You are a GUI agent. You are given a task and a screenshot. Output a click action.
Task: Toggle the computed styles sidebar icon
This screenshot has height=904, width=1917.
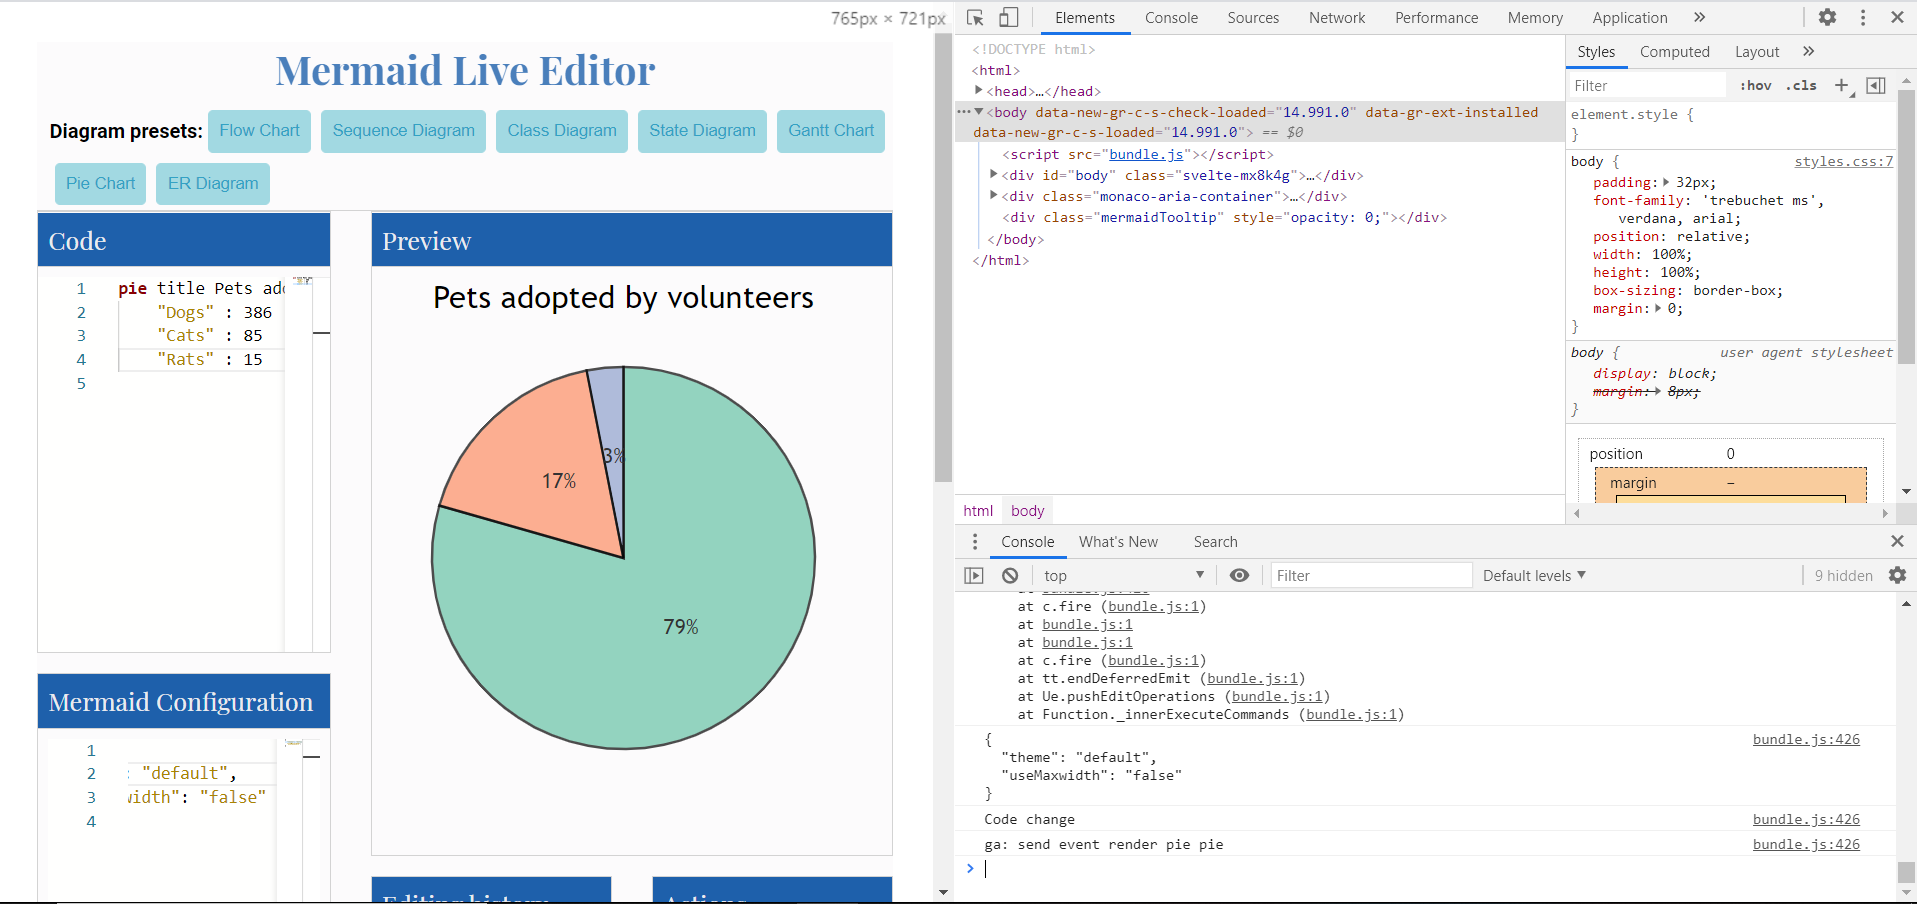pos(1876,86)
